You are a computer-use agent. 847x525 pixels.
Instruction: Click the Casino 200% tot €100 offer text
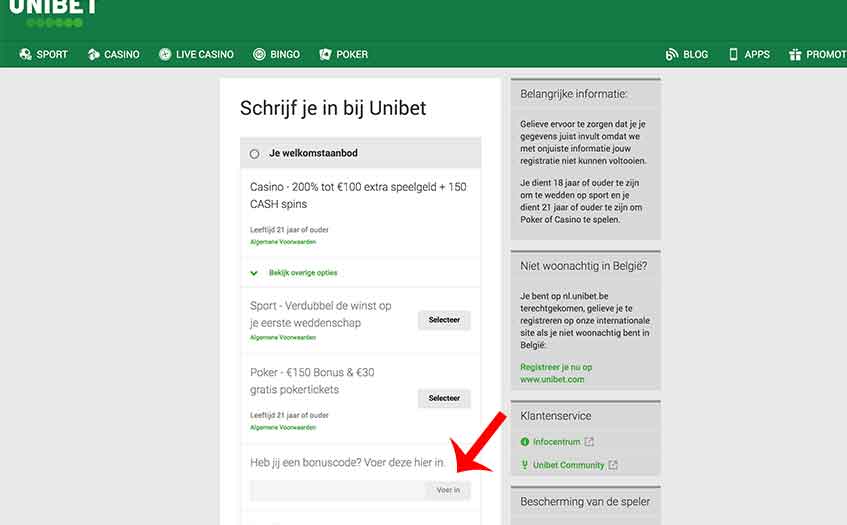tap(358, 196)
